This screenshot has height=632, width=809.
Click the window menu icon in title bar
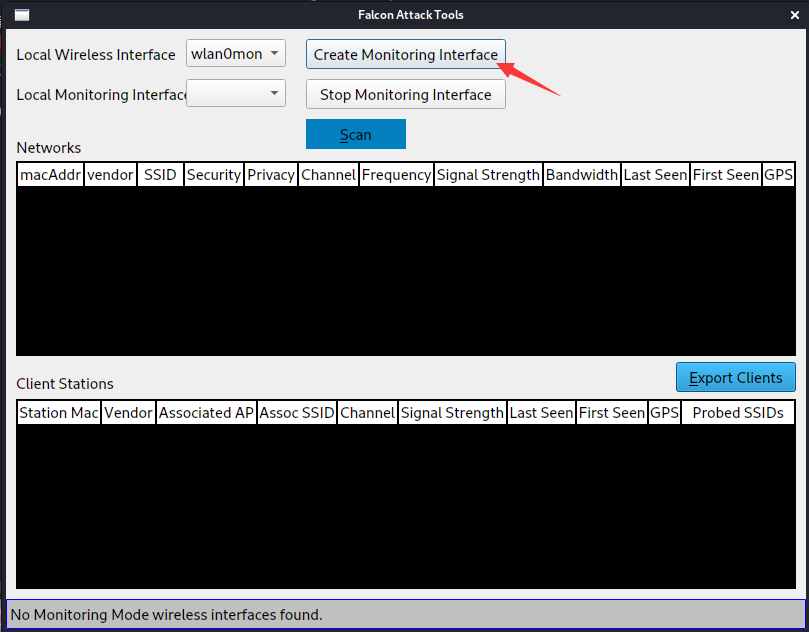22,15
